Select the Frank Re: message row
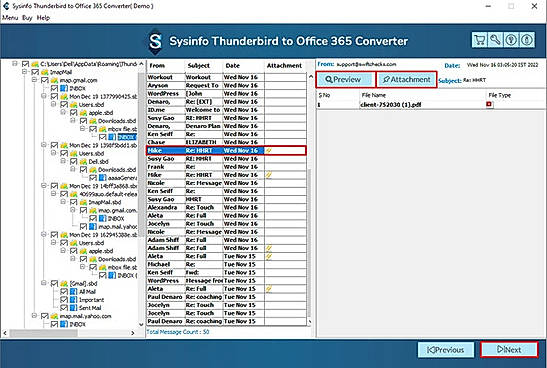 226,167
